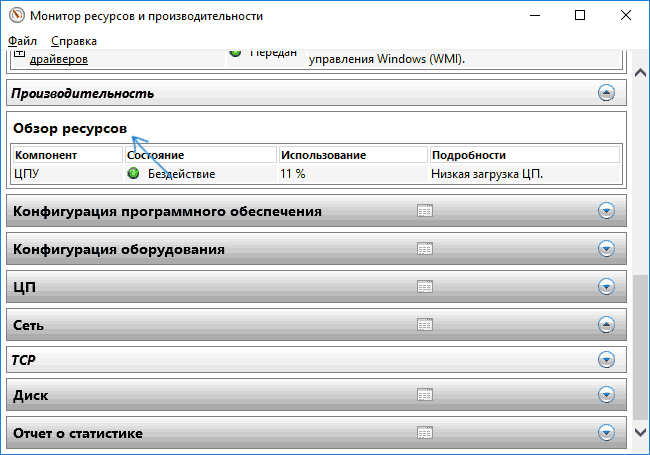The height and width of the screenshot is (455, 650).
Task: Click the Компонент column header
Action: click(x=68, y=155)
